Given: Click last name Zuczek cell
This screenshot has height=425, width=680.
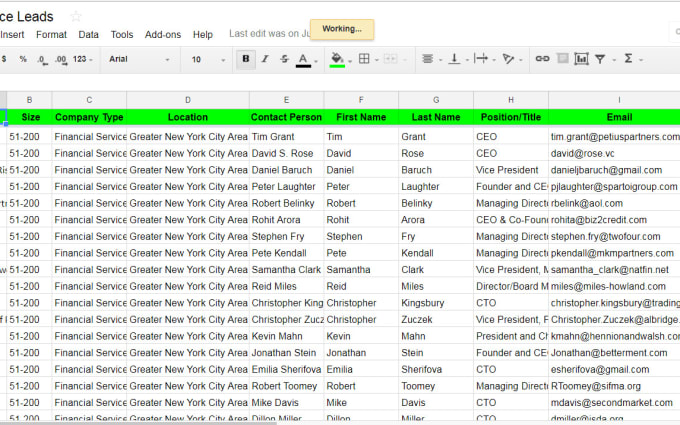Looking at the screenshot, I should point(436,320).
